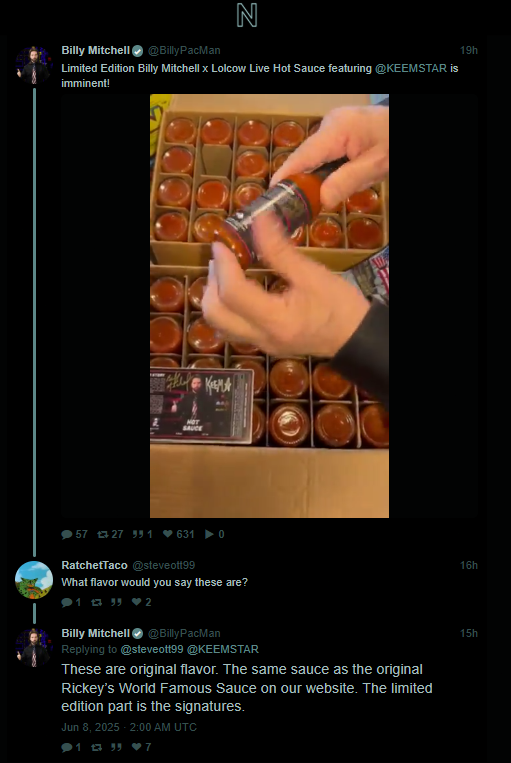Click the quote icon on the last reply
This screenshot has width=511, height=763.
tap(116, 747)
